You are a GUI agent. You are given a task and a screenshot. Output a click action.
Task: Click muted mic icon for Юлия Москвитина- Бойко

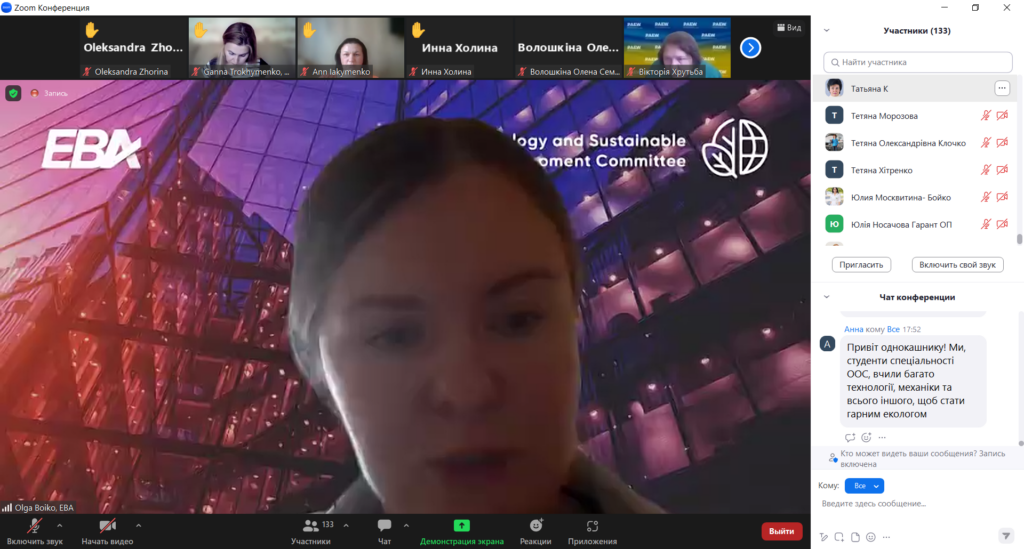point(985,196)
